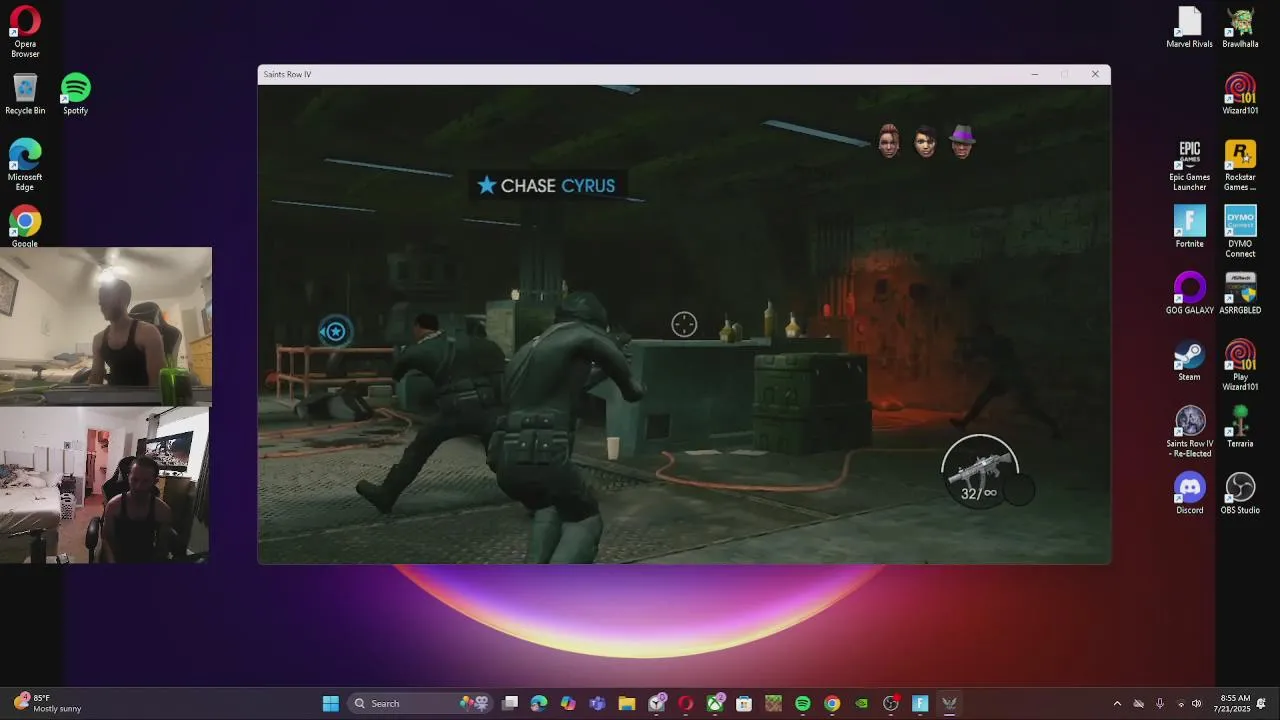This screenshot has width=1280, height=720.
Task: Select the Discord desktop shortcut
Action: coord(1189,494)
